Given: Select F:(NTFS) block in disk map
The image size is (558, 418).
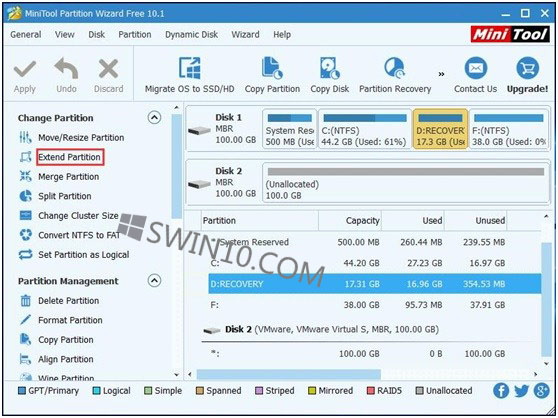Looking at the screenshot, I should coord(509,129).
